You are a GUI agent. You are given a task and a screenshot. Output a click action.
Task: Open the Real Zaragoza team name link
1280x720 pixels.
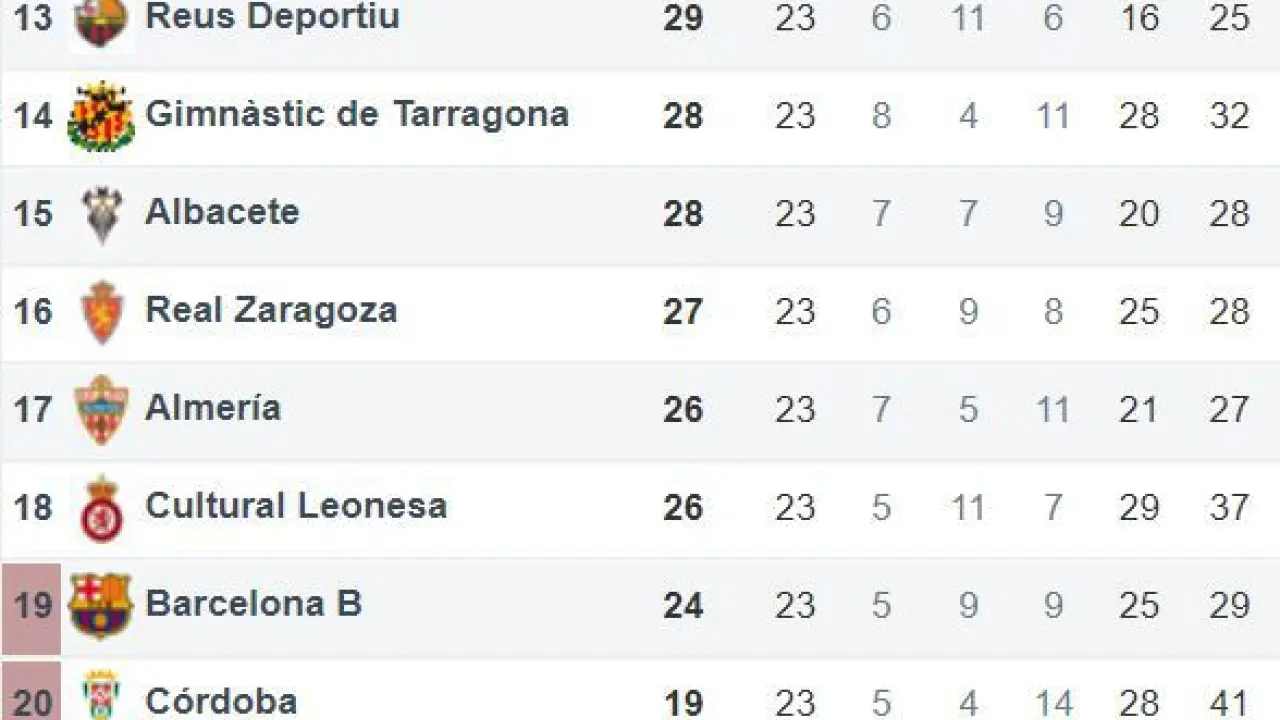pyautogui.click(x=271, y=310)
